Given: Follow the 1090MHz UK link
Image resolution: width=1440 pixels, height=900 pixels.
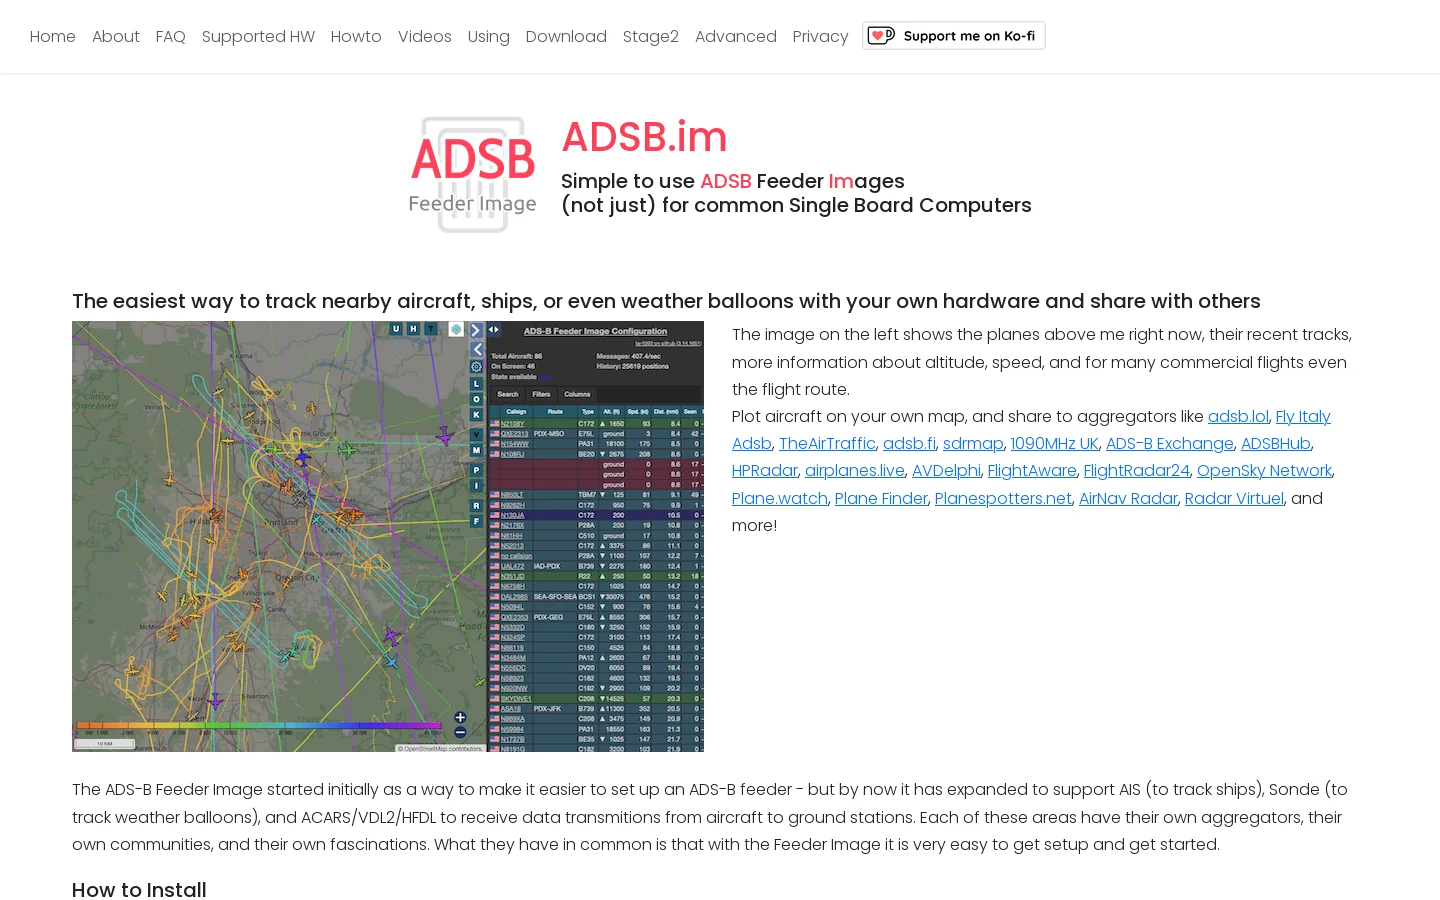Looking at the screenshot, I should point(1054,443).
